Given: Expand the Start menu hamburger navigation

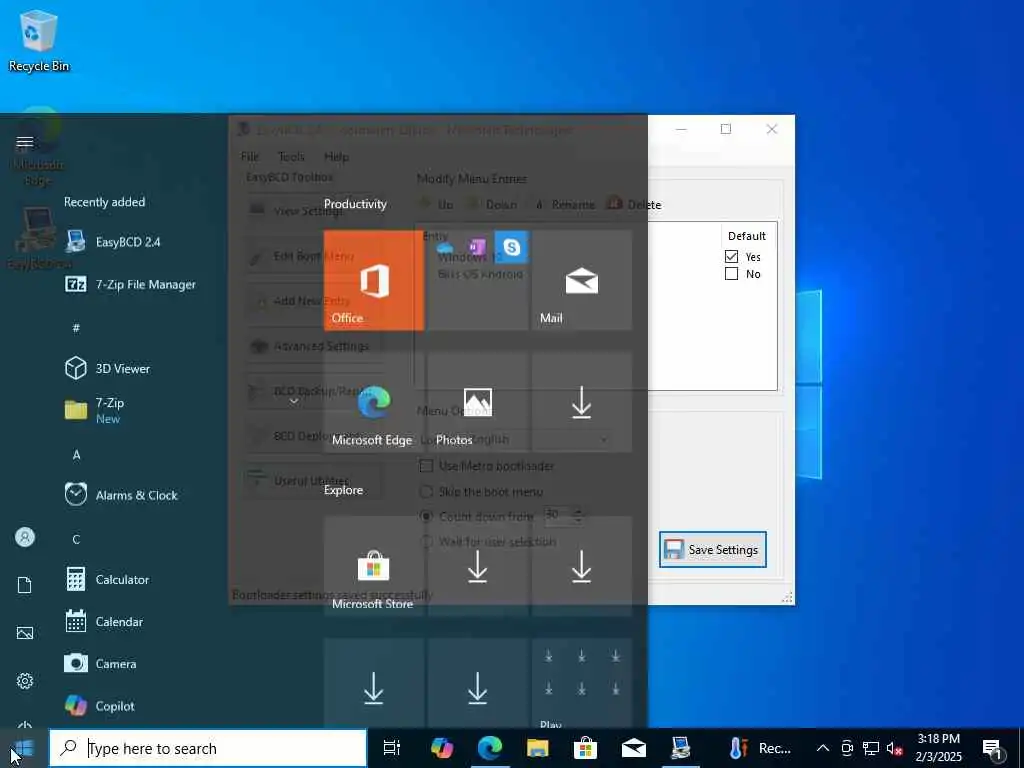Looking at the screenshot, I should coord(25,142).
